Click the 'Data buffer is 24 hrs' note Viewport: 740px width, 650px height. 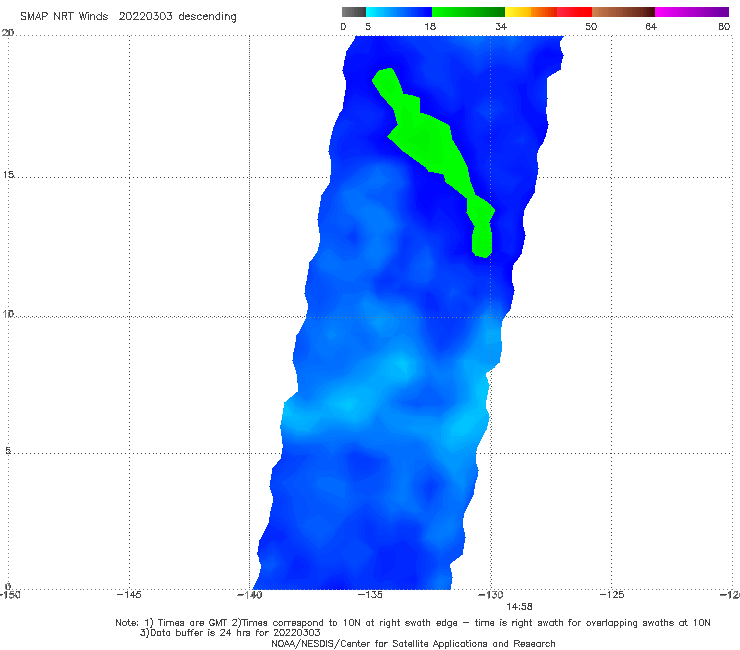230,633
